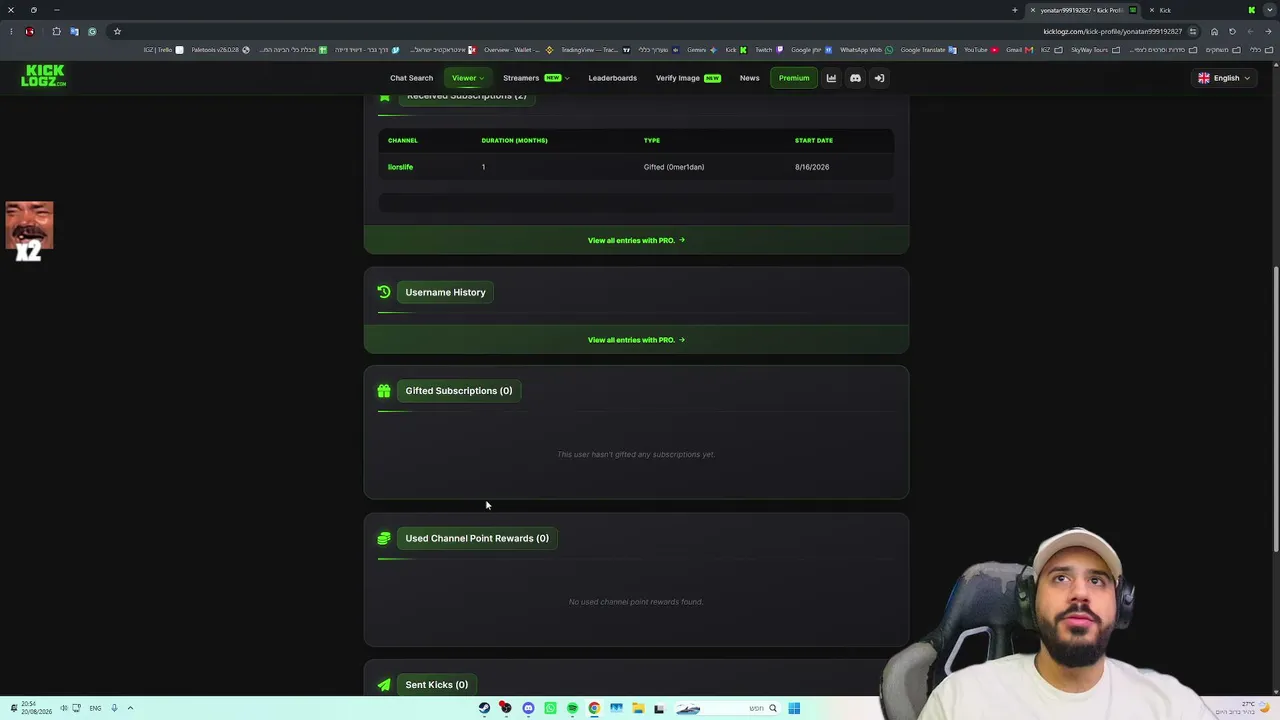Open the YouTube bookmark
1280x720 pixels.
pyautogui.click(x=981, y=50)
